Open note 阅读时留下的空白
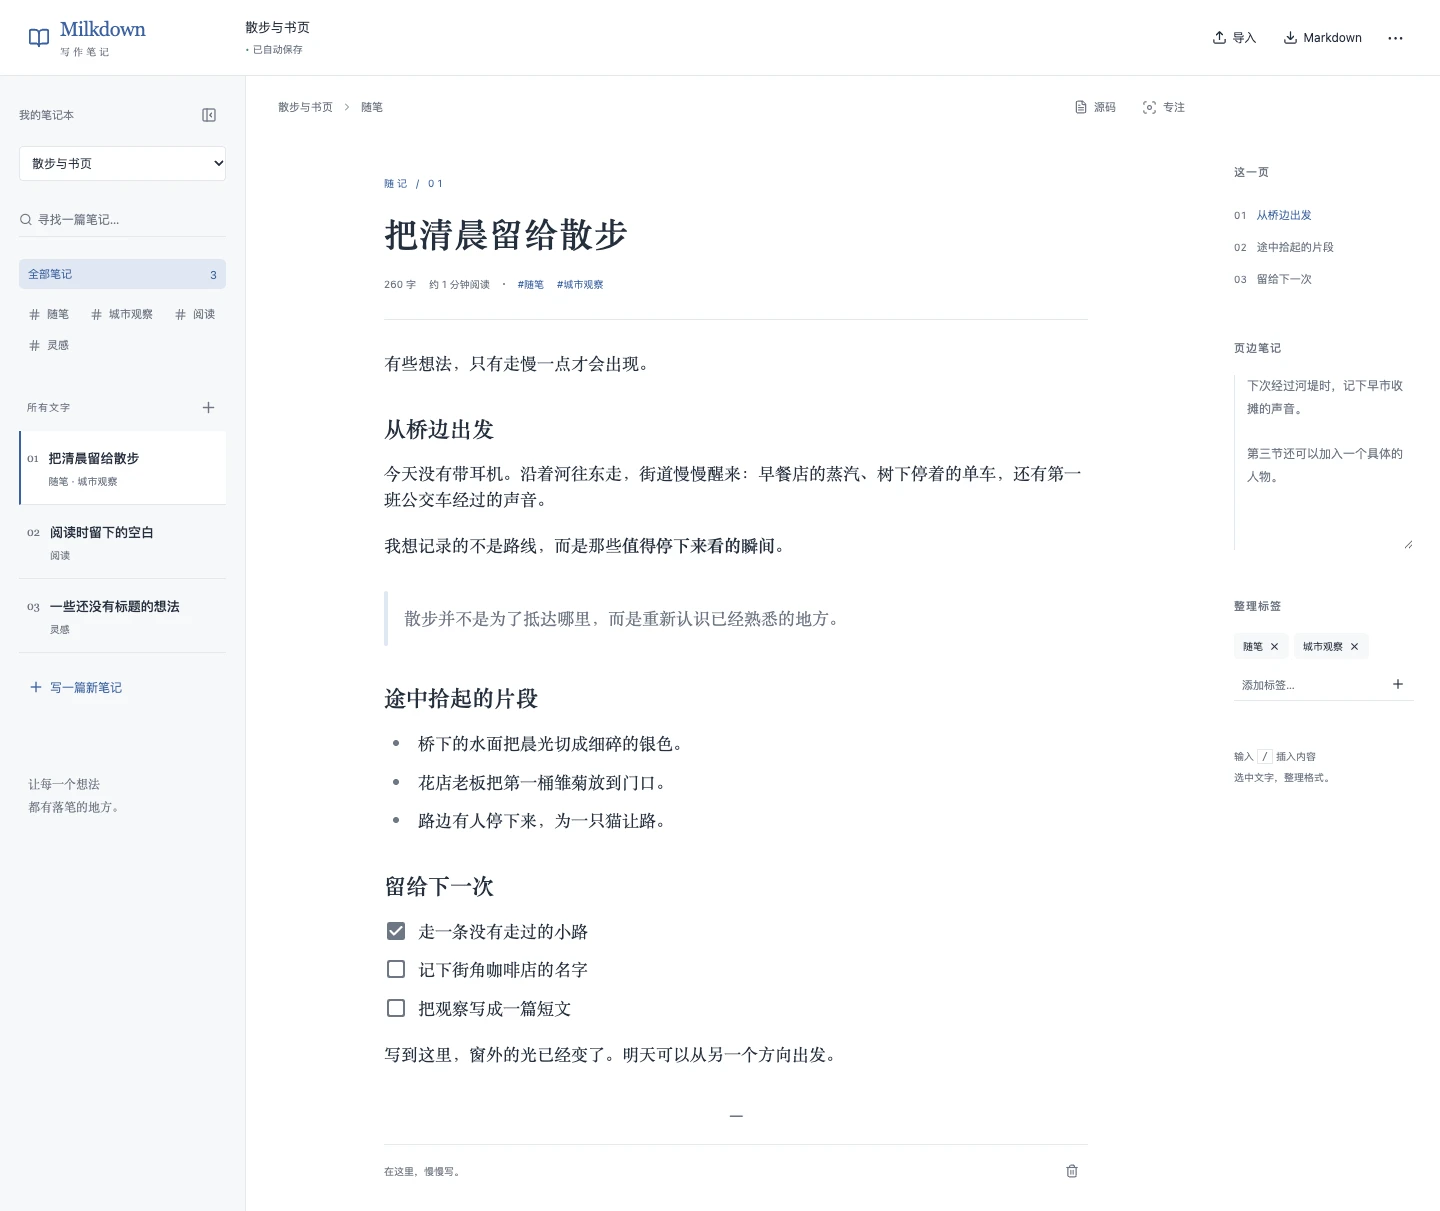 (x=122, y=542)
